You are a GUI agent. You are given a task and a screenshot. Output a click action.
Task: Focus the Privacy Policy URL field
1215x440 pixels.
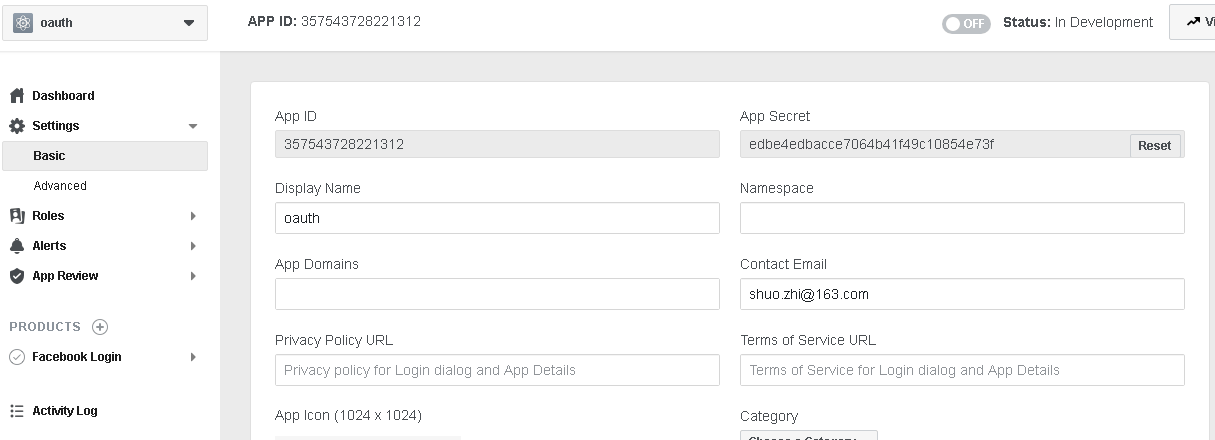(x=497, y=370)
